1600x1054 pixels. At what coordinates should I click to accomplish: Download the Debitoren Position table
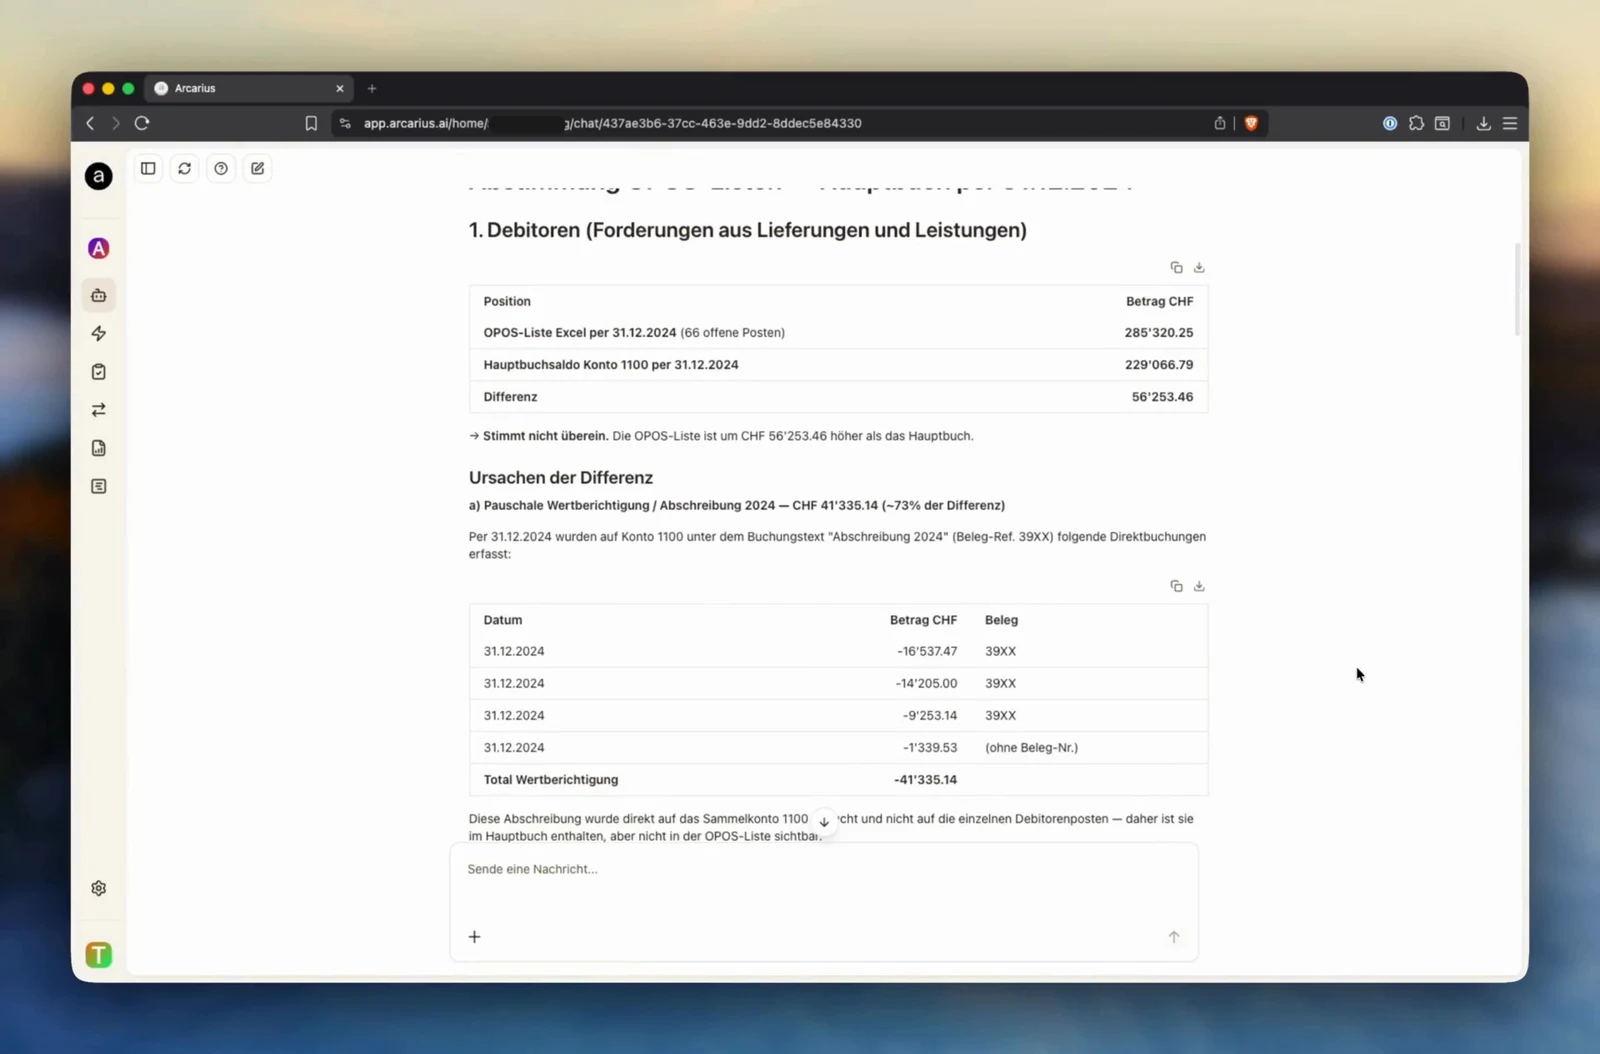point(1199,267)
